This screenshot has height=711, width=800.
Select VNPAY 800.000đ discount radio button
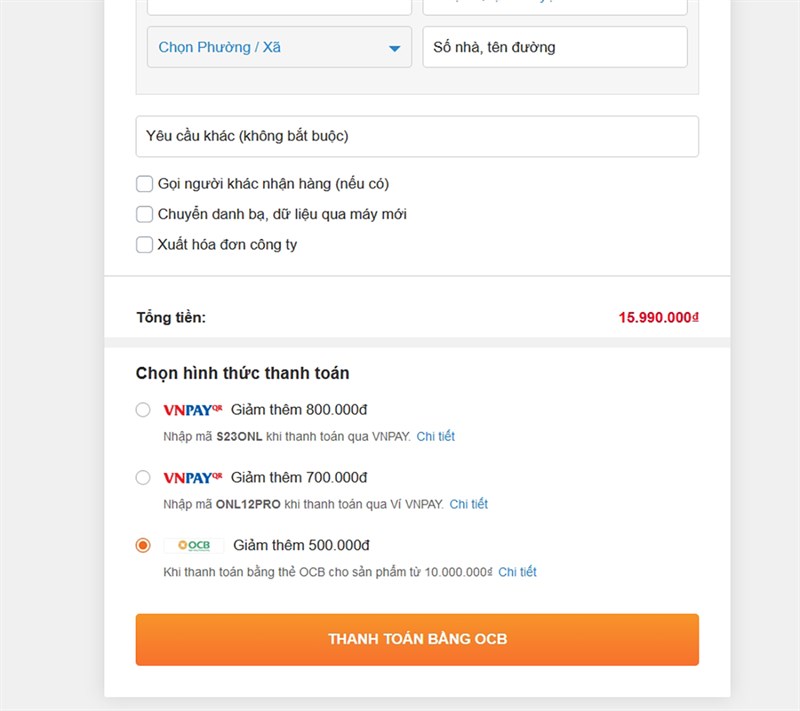coord(143,409)
